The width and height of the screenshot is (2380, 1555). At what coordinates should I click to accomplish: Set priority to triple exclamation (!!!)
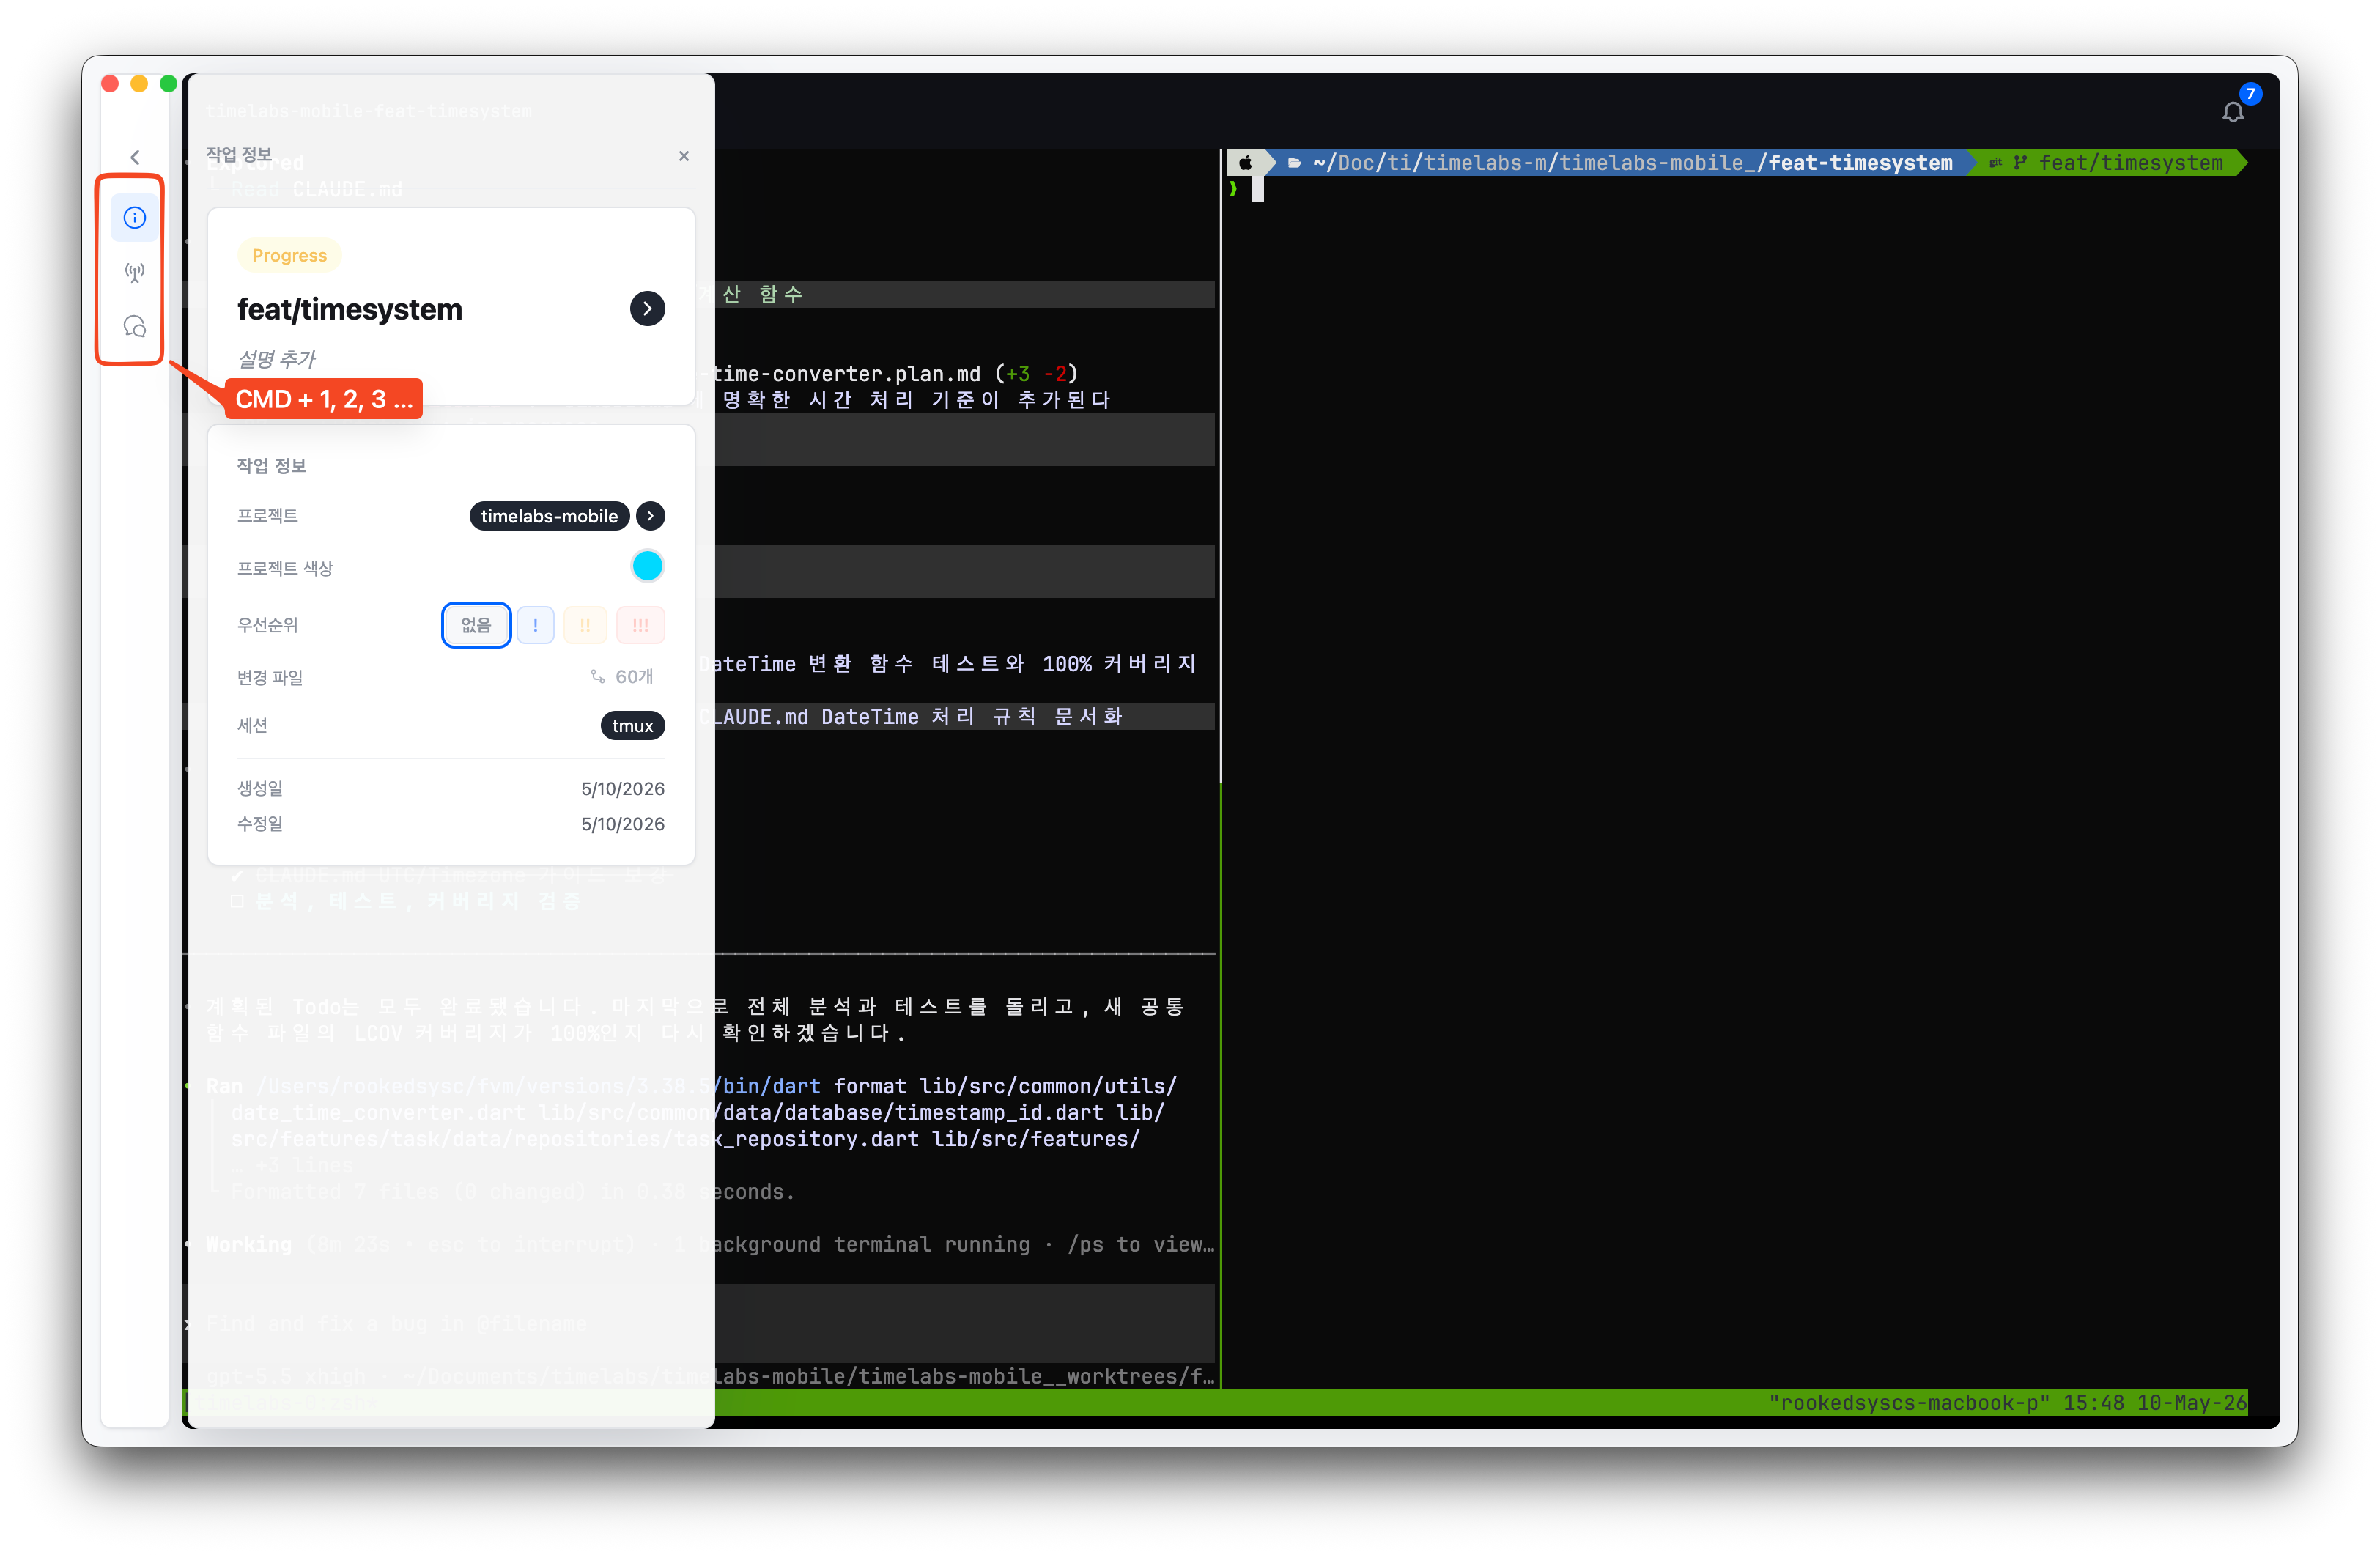click(640, 625)
